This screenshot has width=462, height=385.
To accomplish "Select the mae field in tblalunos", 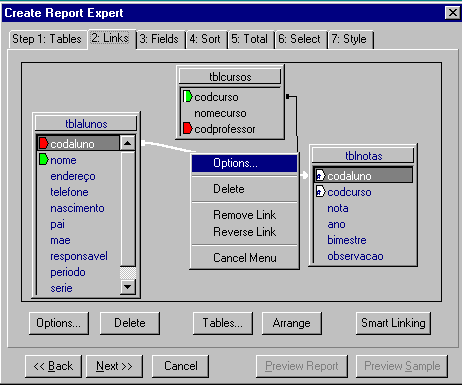I will point(60,240).
